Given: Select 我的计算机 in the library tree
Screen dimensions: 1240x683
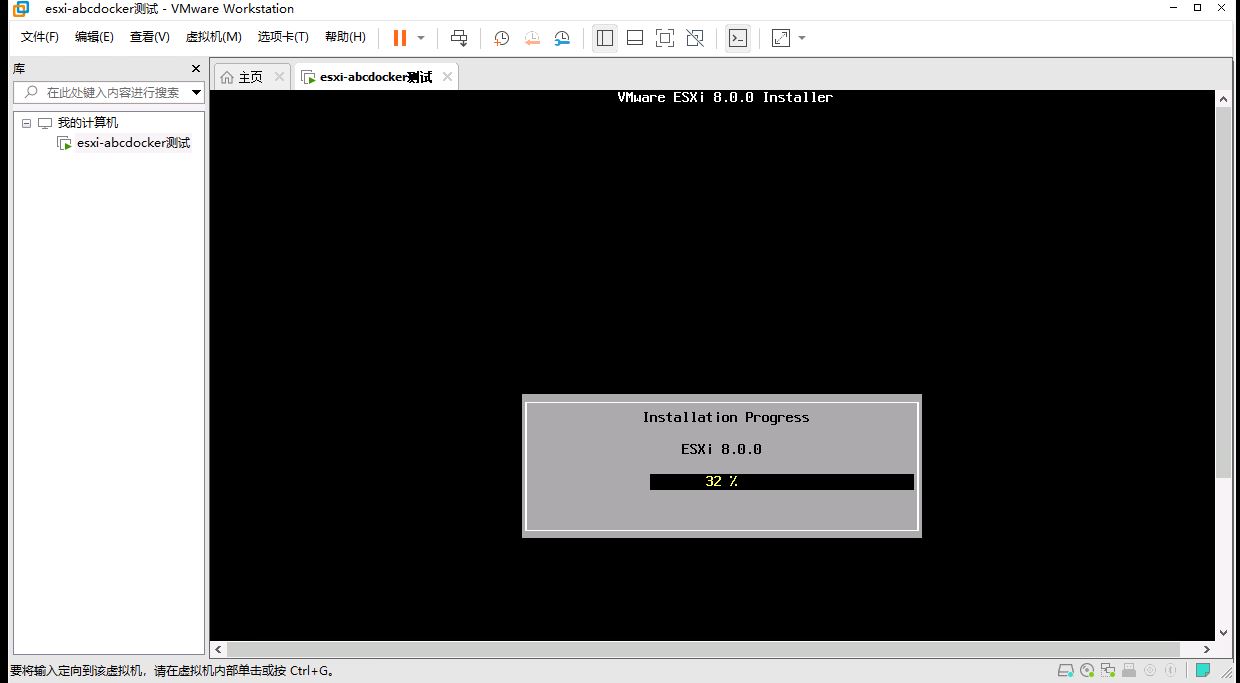Looking at the screenshot, I should 87,123.
